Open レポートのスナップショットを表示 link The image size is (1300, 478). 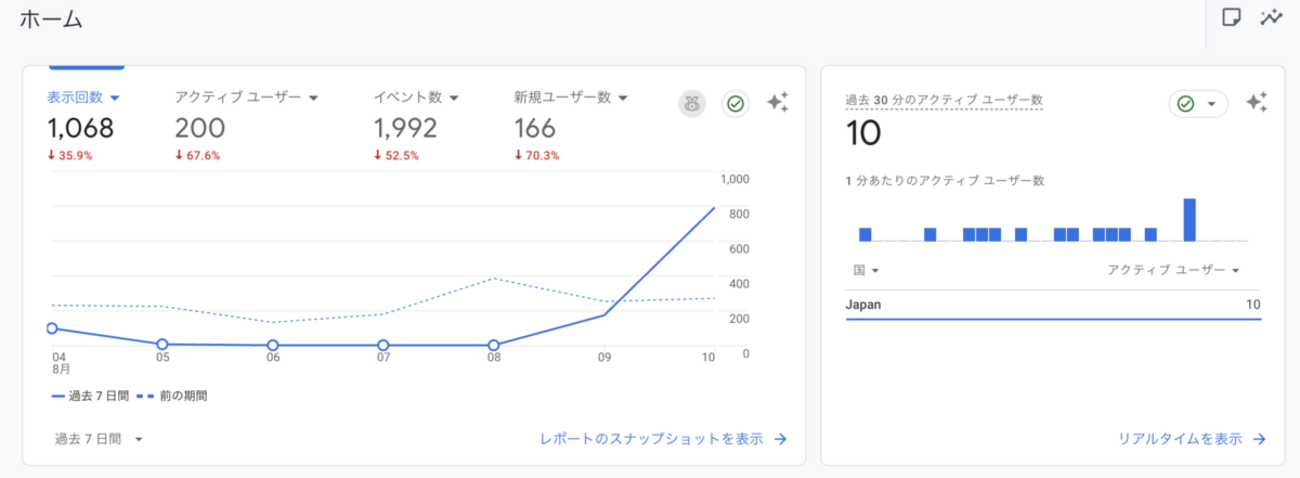(663, 439)
